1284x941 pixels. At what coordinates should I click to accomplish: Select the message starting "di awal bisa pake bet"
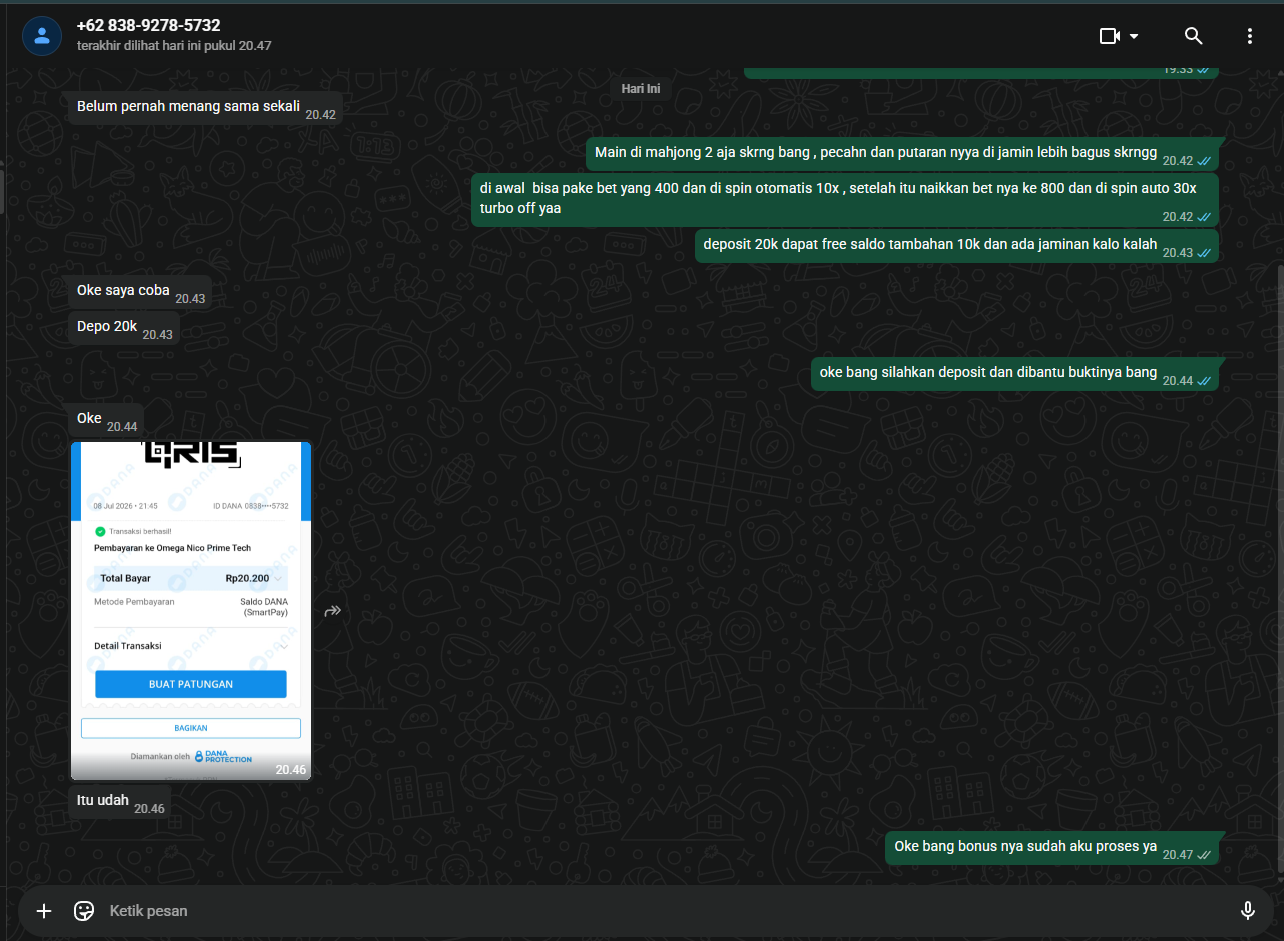(x=845, y=199)
